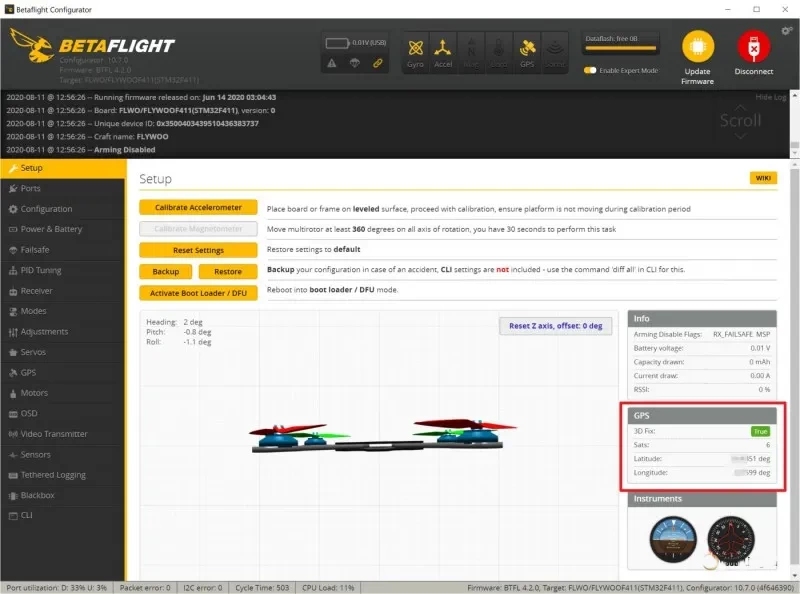
Task: Go to the Power & Battery tab
Action: point(62,230)
